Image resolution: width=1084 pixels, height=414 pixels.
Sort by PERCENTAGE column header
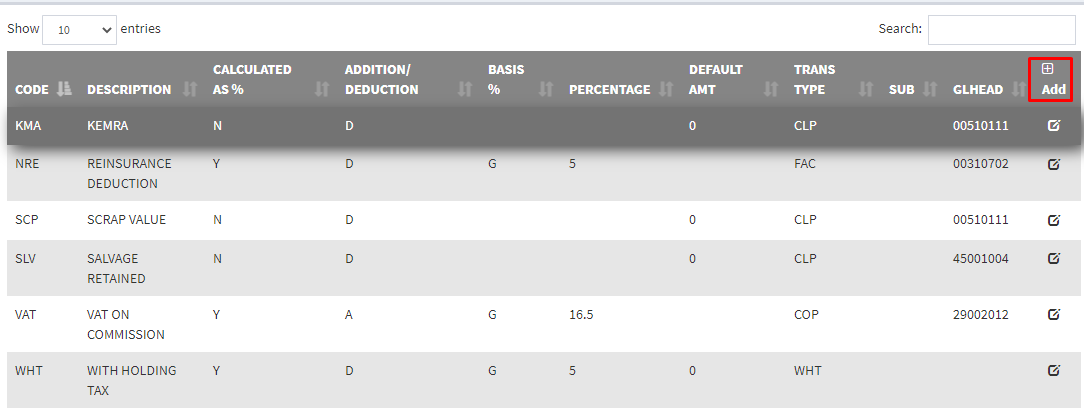(x=609, y=90)
